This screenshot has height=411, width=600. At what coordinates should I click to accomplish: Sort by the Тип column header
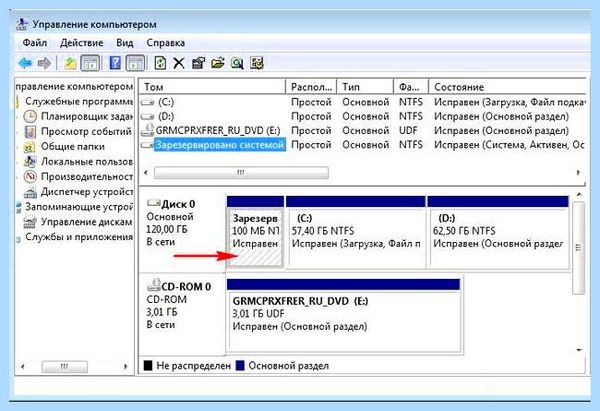365,87
